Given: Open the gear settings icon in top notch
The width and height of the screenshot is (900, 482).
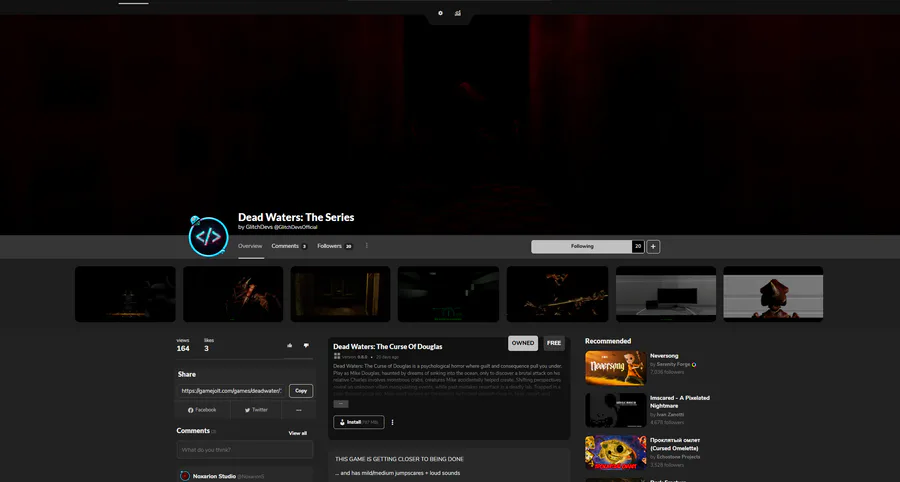Looking at the screenshot, I should click(440, 13).
